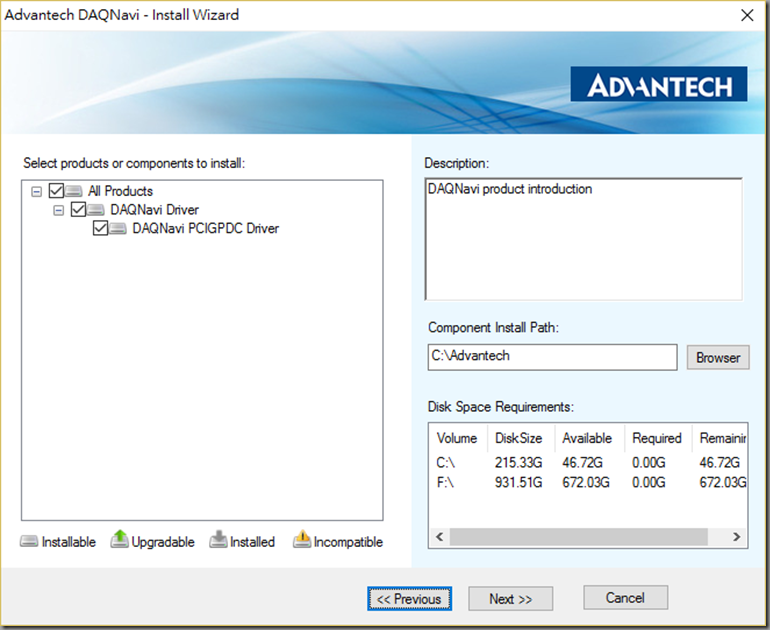Click the DAQNavi PCIGPDC Driver drive icon

pyautogui.click(x=118, y=229)
